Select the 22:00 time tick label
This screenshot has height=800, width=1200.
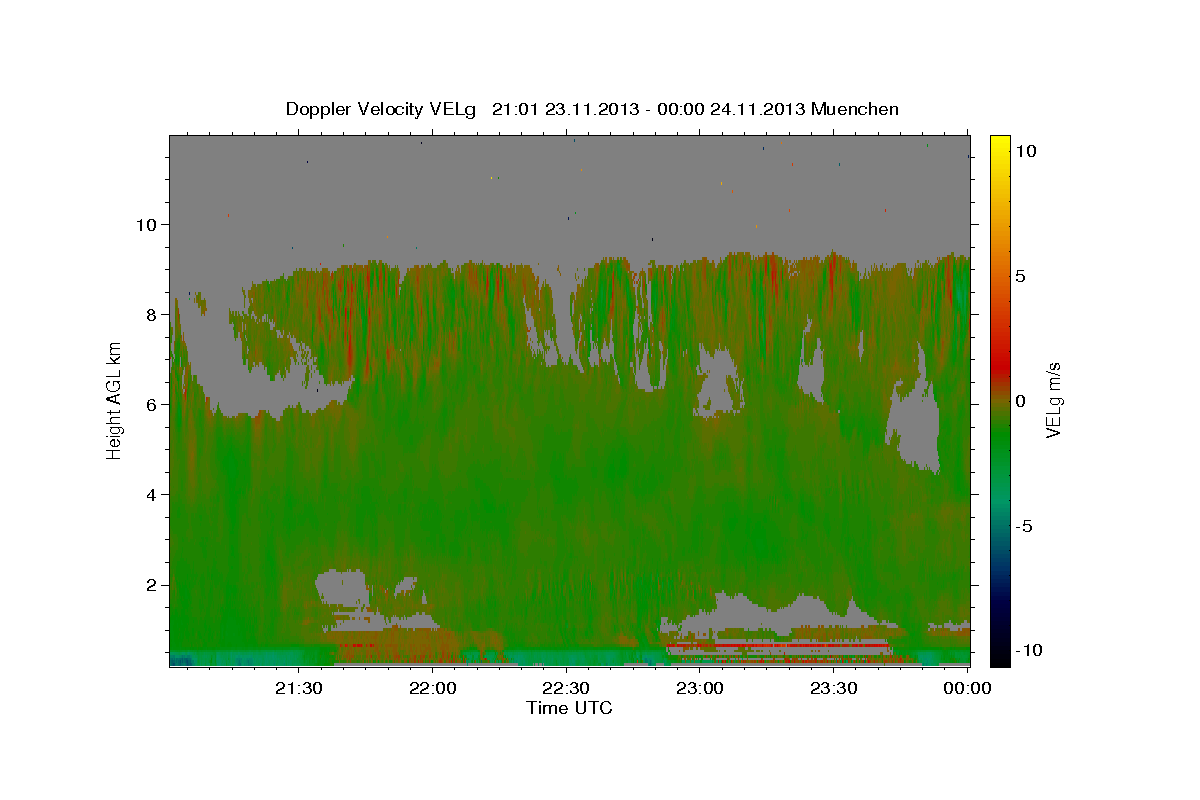pos(433,688)
